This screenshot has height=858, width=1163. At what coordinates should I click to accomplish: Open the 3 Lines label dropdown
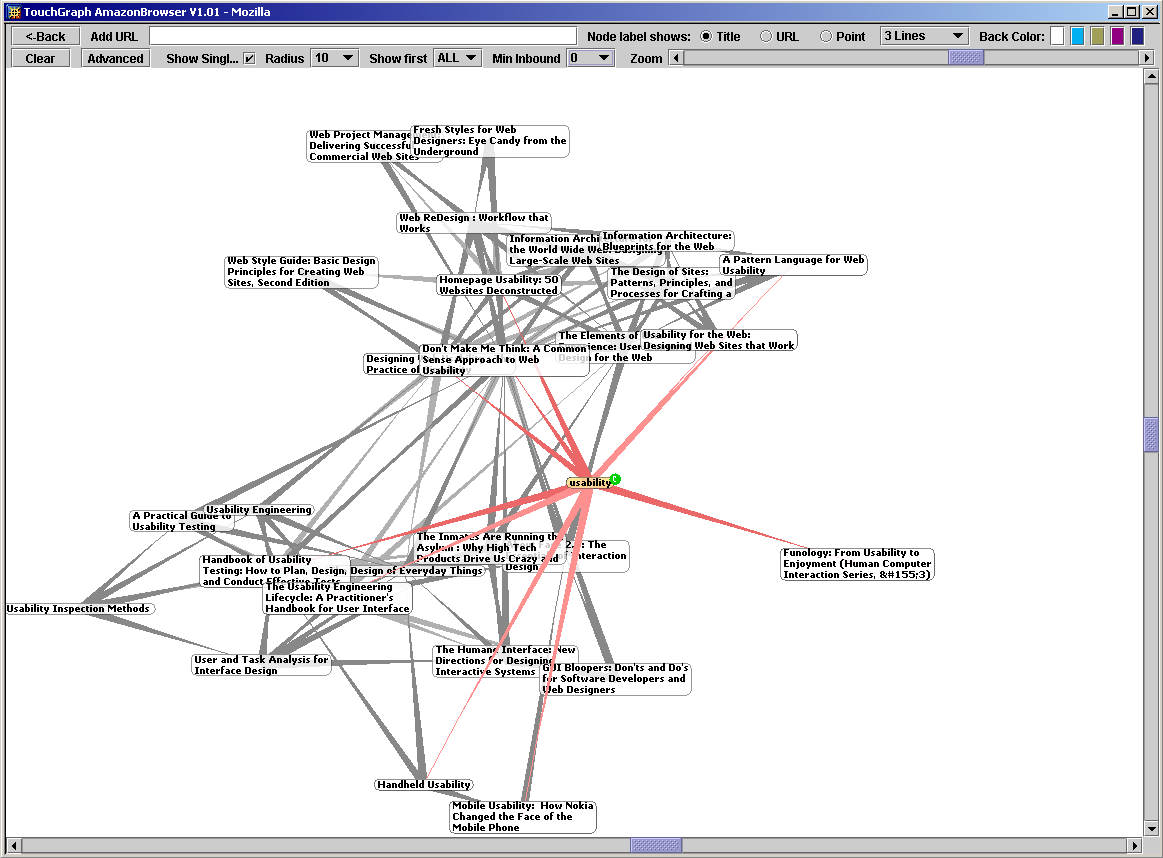point(923,36)
